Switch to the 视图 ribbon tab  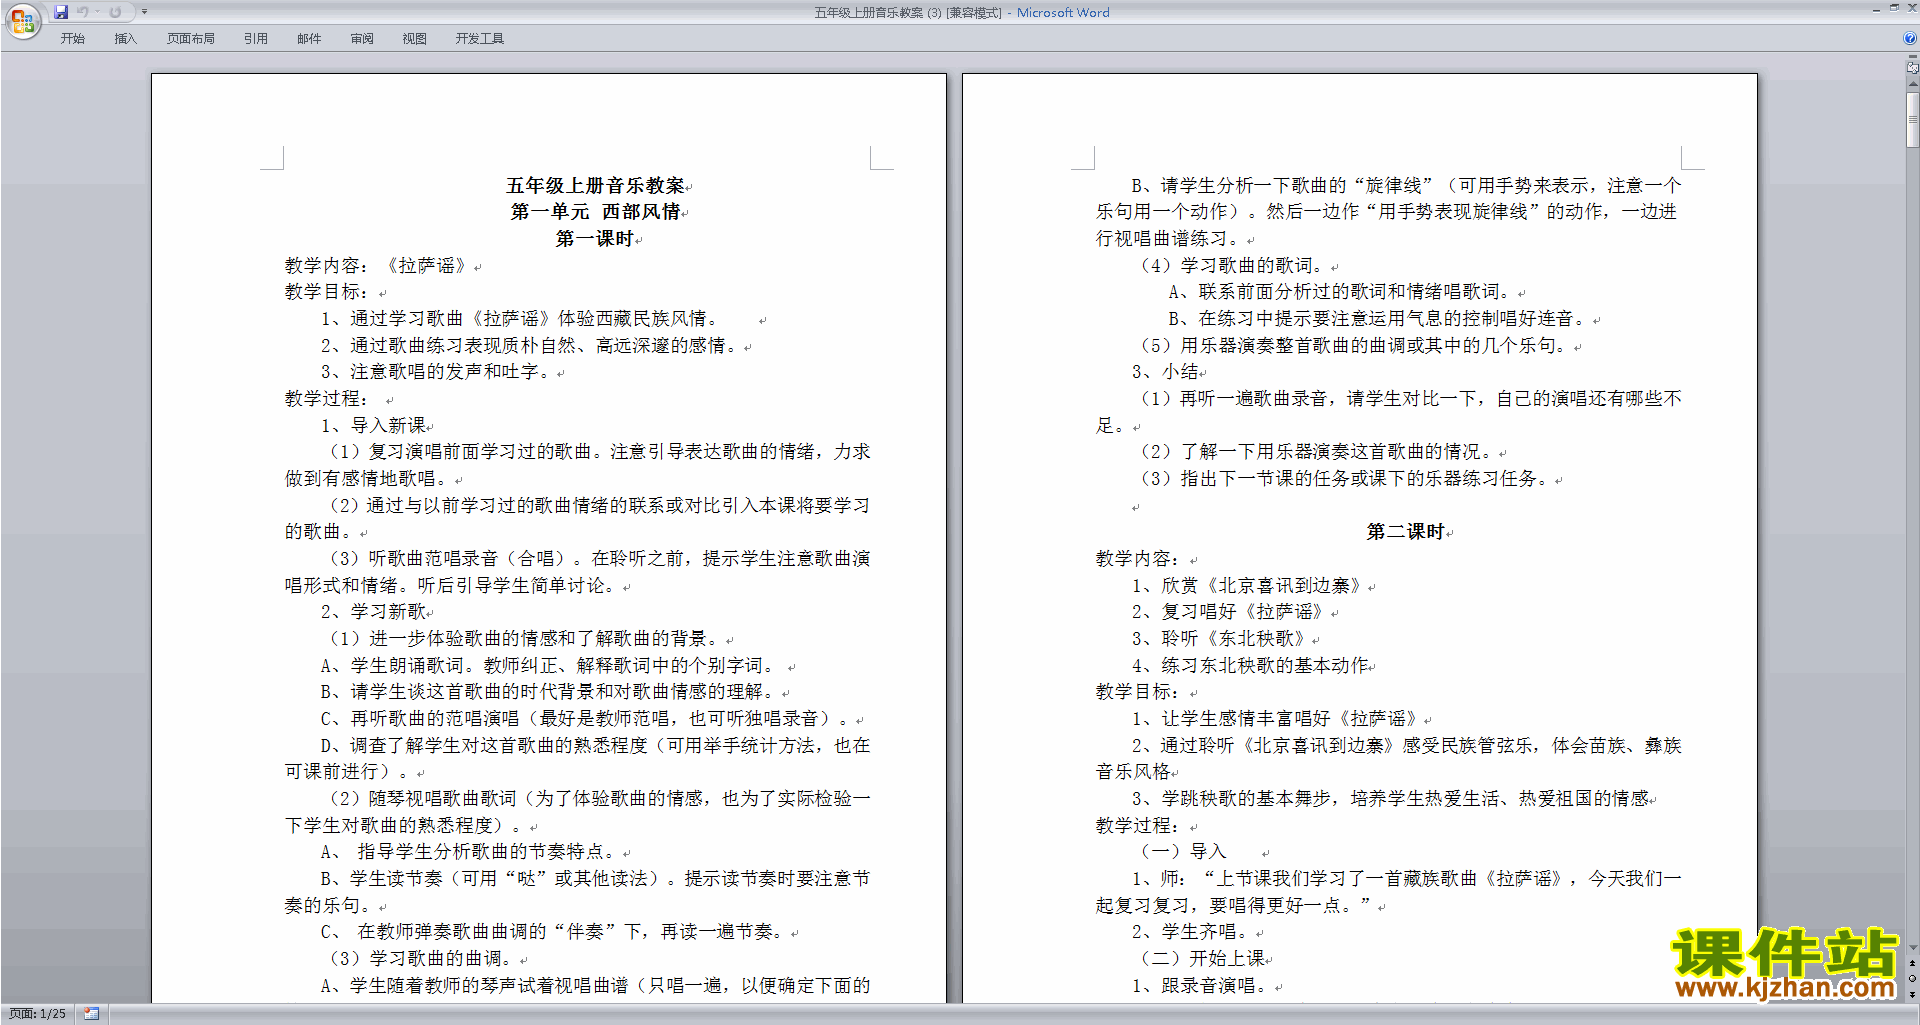click(415, 39)
